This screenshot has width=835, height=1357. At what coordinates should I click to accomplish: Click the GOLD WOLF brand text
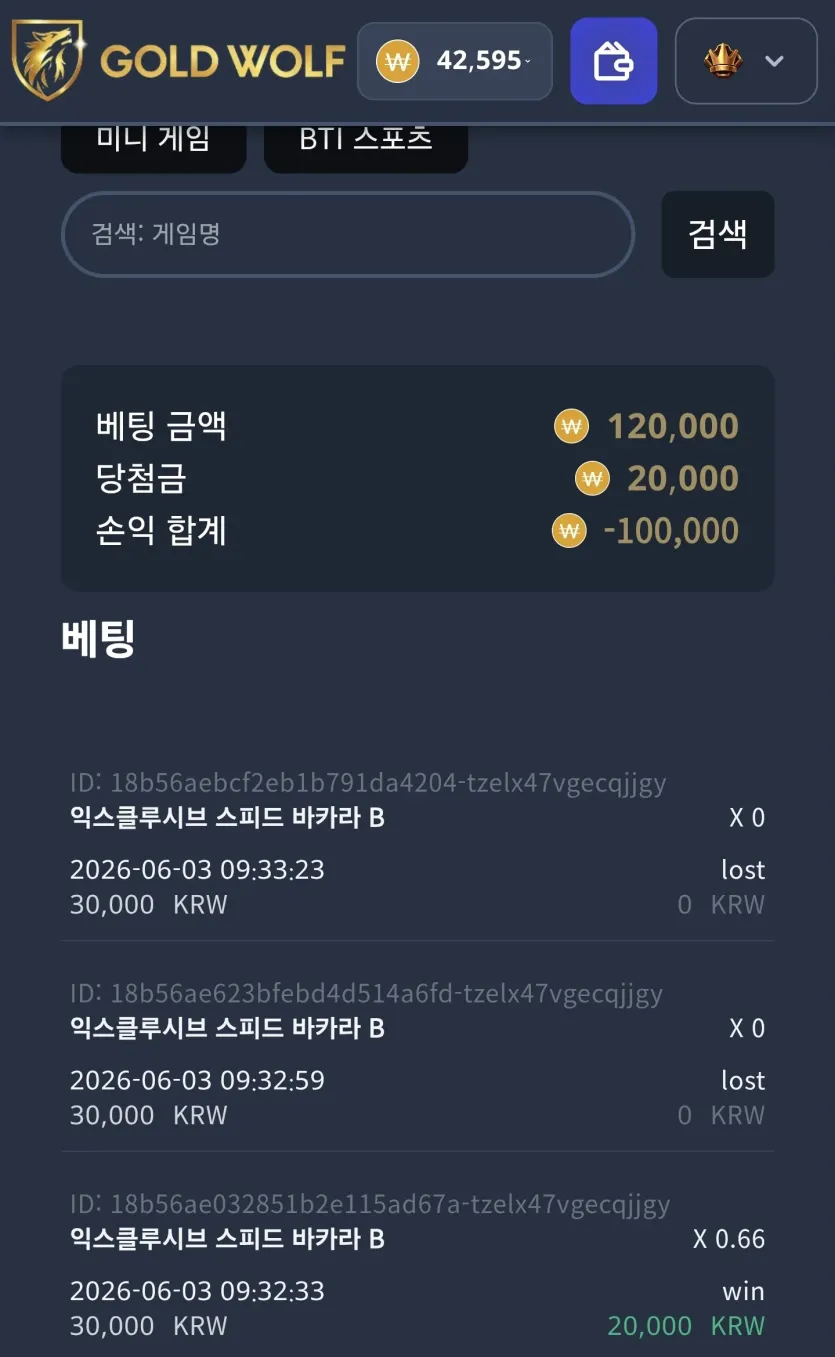pyautogui.click(x=222, y=61)
